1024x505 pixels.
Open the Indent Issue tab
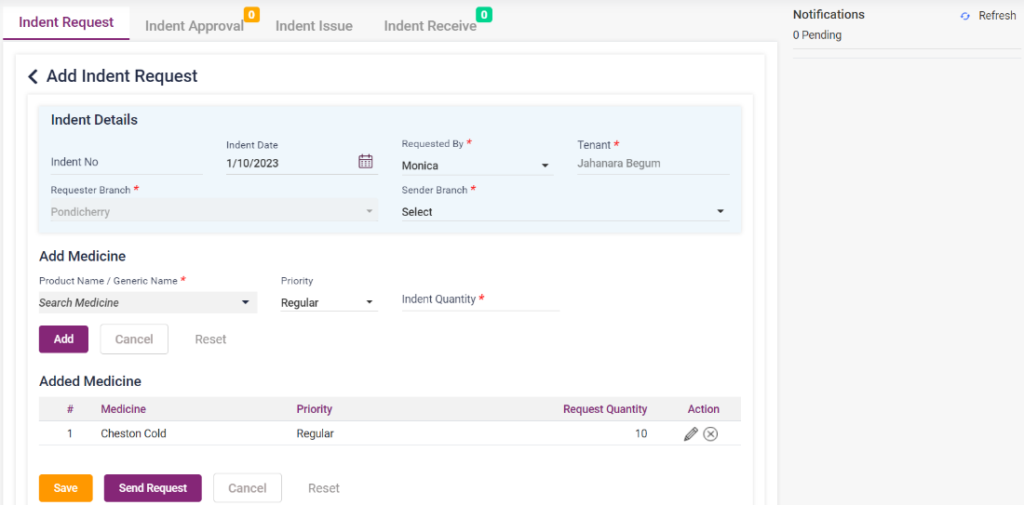tap(314, 26)
